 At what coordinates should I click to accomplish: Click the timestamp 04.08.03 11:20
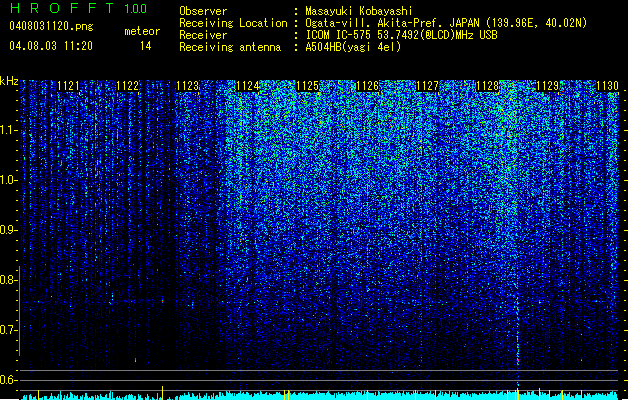point(51,46)
